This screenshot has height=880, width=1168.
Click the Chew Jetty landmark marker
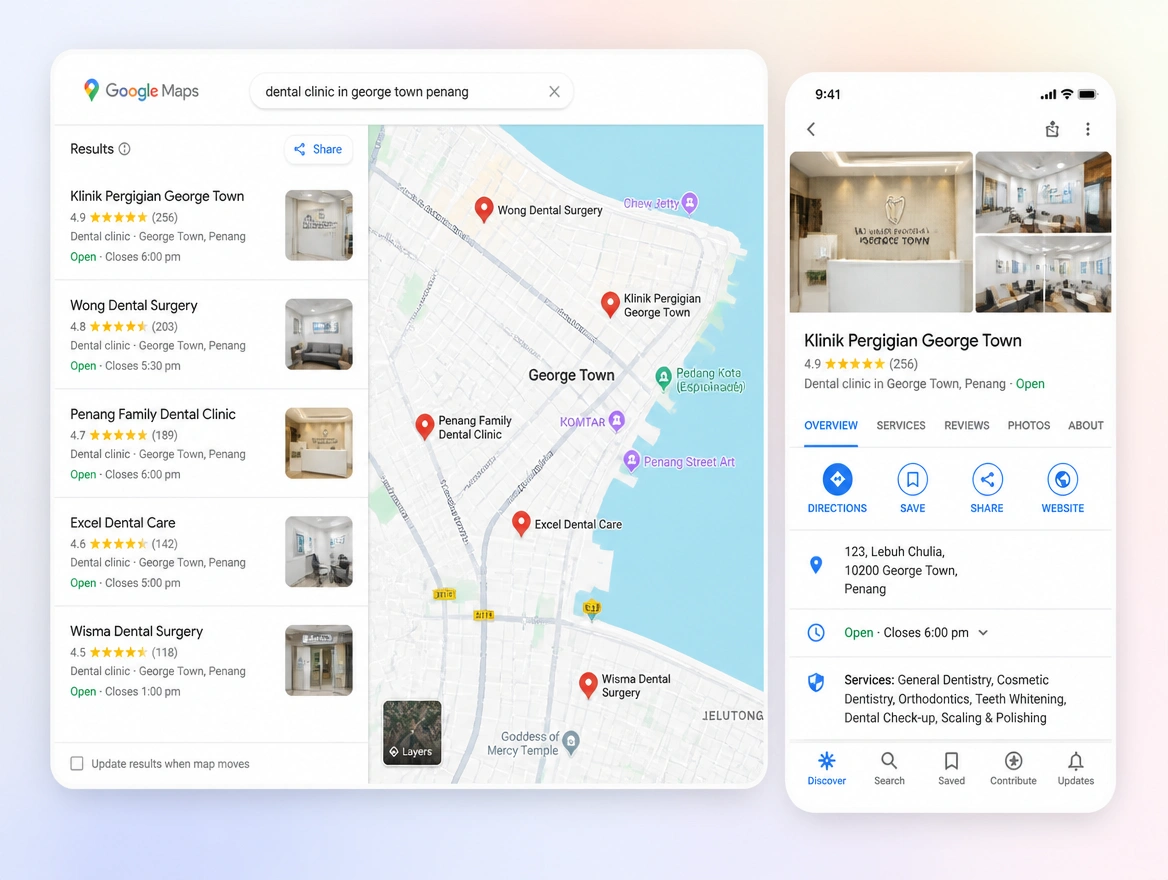(x=690, y=202)
